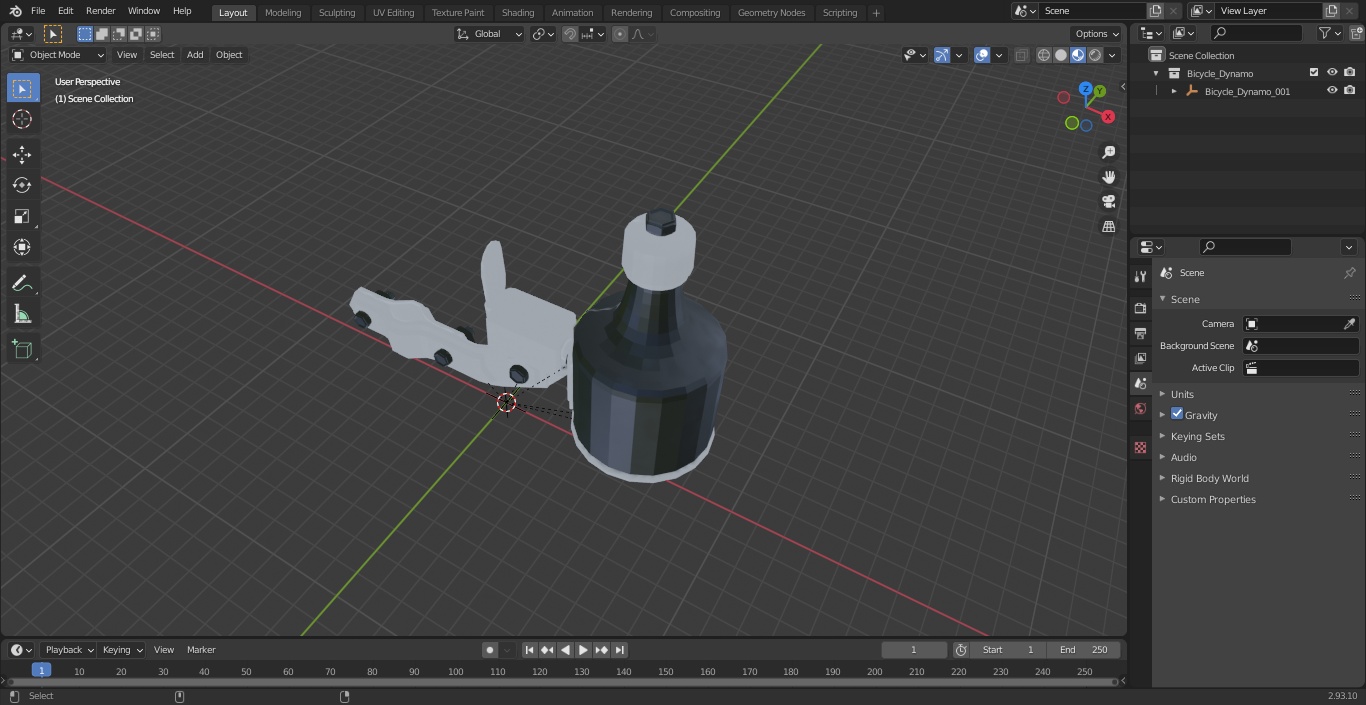Open Render properties tab icon
Image resolution: width=1366 pixels, height=705 pixels.
(x=1140, y=308)
